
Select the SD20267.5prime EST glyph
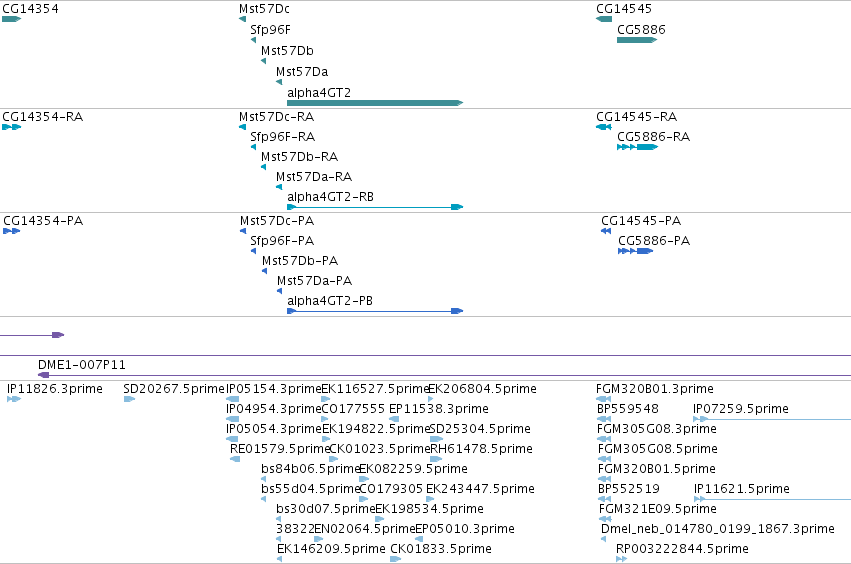point(129,399)
